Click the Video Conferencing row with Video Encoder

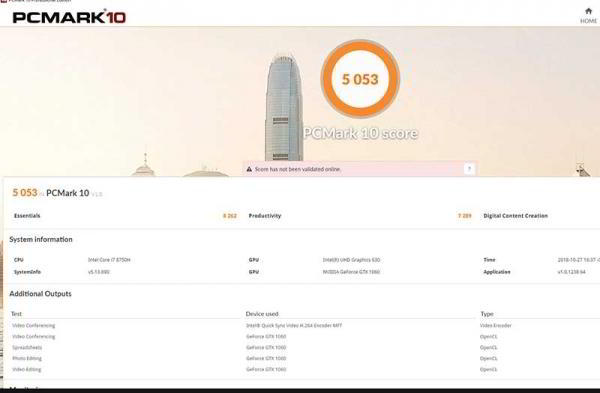(x=304, y=326)
